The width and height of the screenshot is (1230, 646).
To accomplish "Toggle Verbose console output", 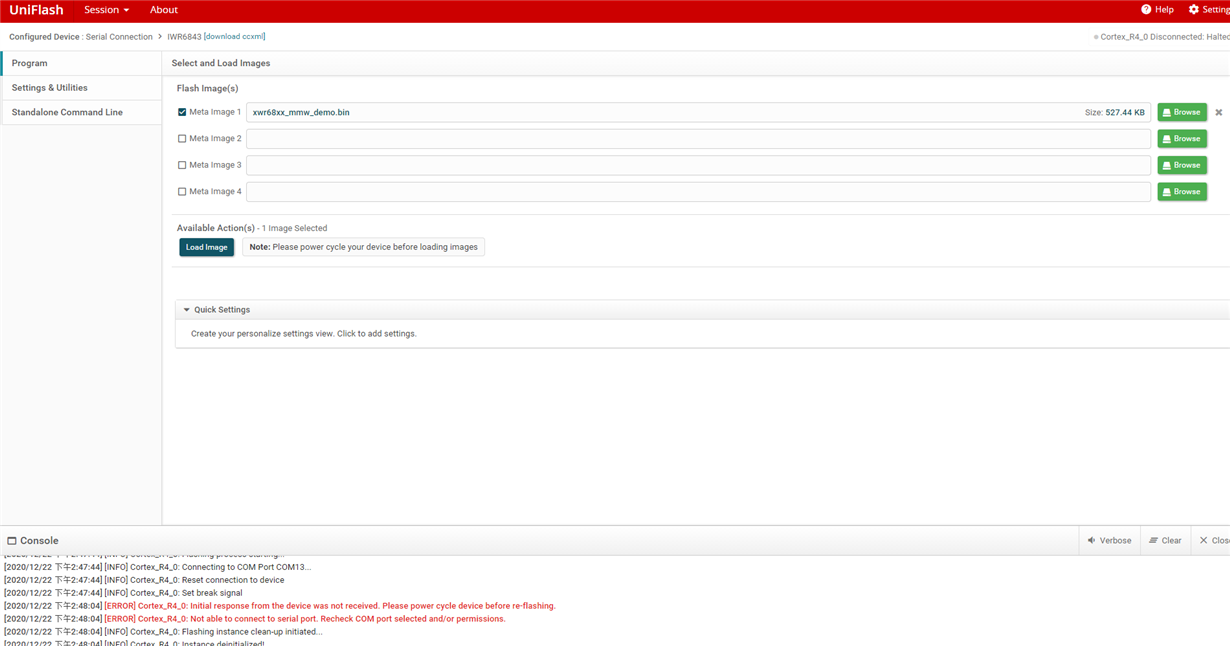I will click(1110, 541).
